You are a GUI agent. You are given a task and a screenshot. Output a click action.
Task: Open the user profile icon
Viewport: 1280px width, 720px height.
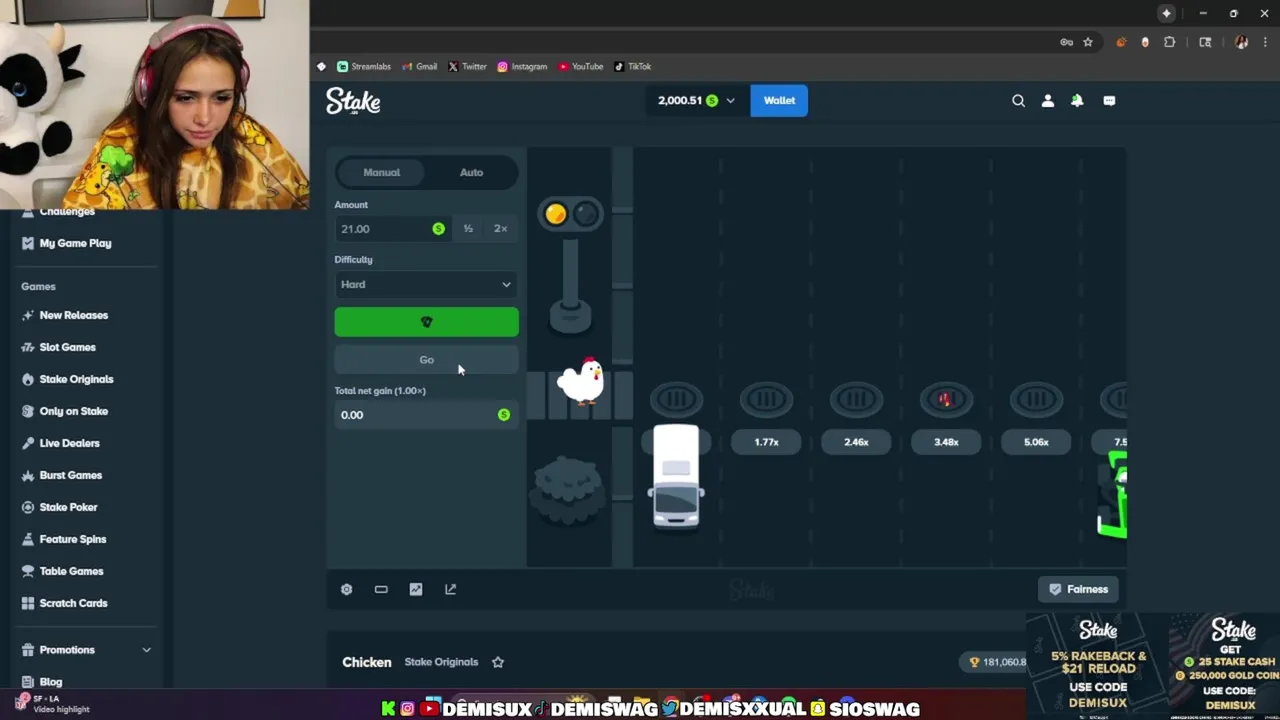pos(1047,100)
